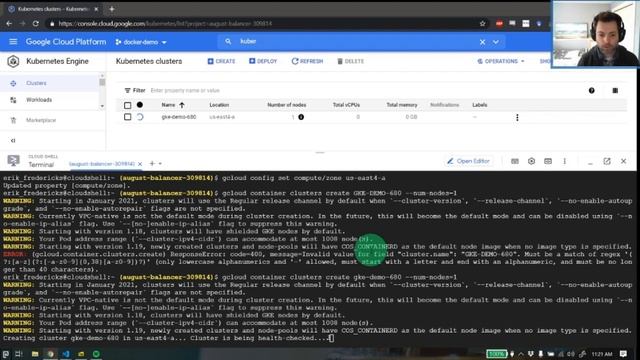This screenshot has height=360, width=640.
Task: Click the Total vCPUs column header
Action: click(346, 105)
